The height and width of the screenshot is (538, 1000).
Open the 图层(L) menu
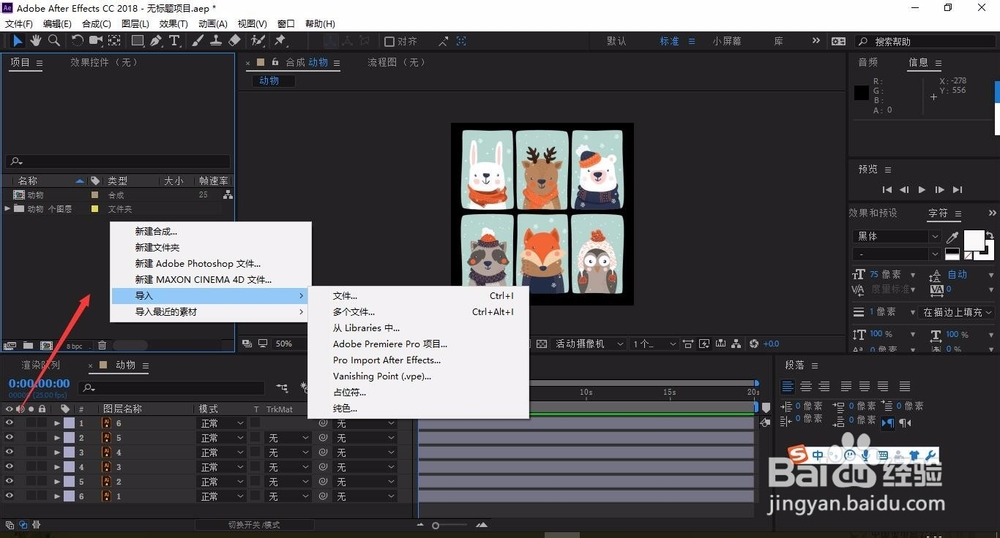coord(135,24)
